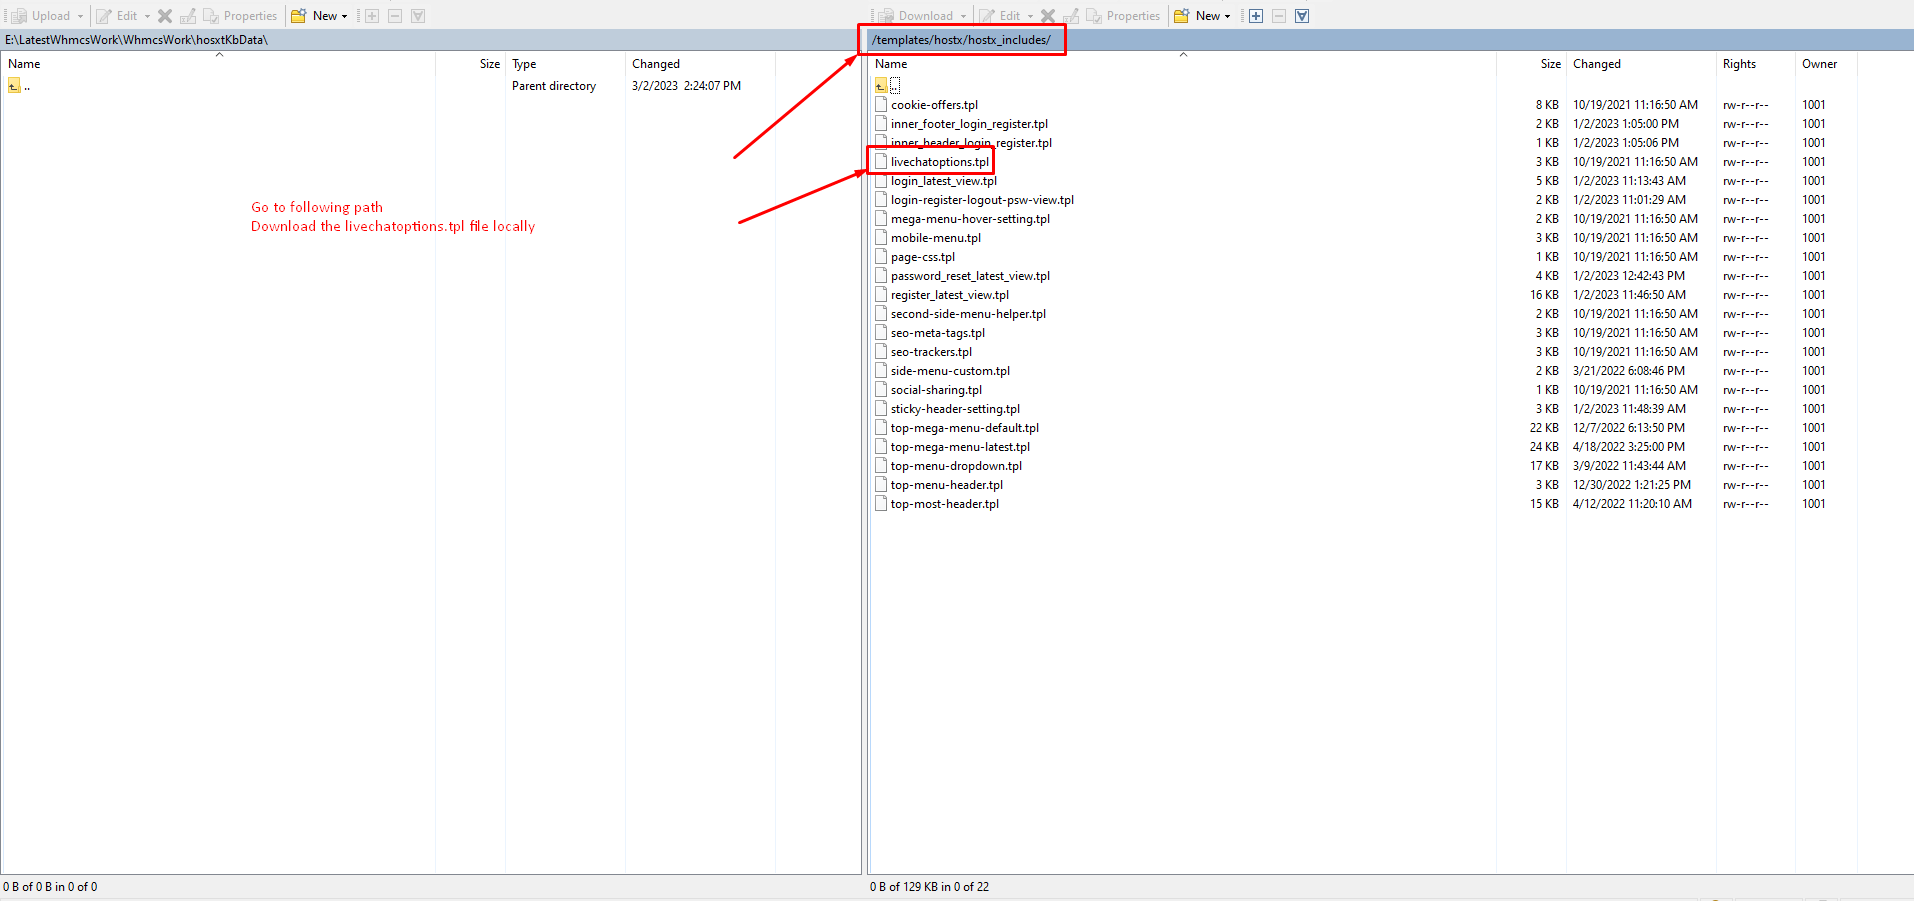
Task: Click the remote panel's parent directory folder icon
Action: [x=881, y=86]
